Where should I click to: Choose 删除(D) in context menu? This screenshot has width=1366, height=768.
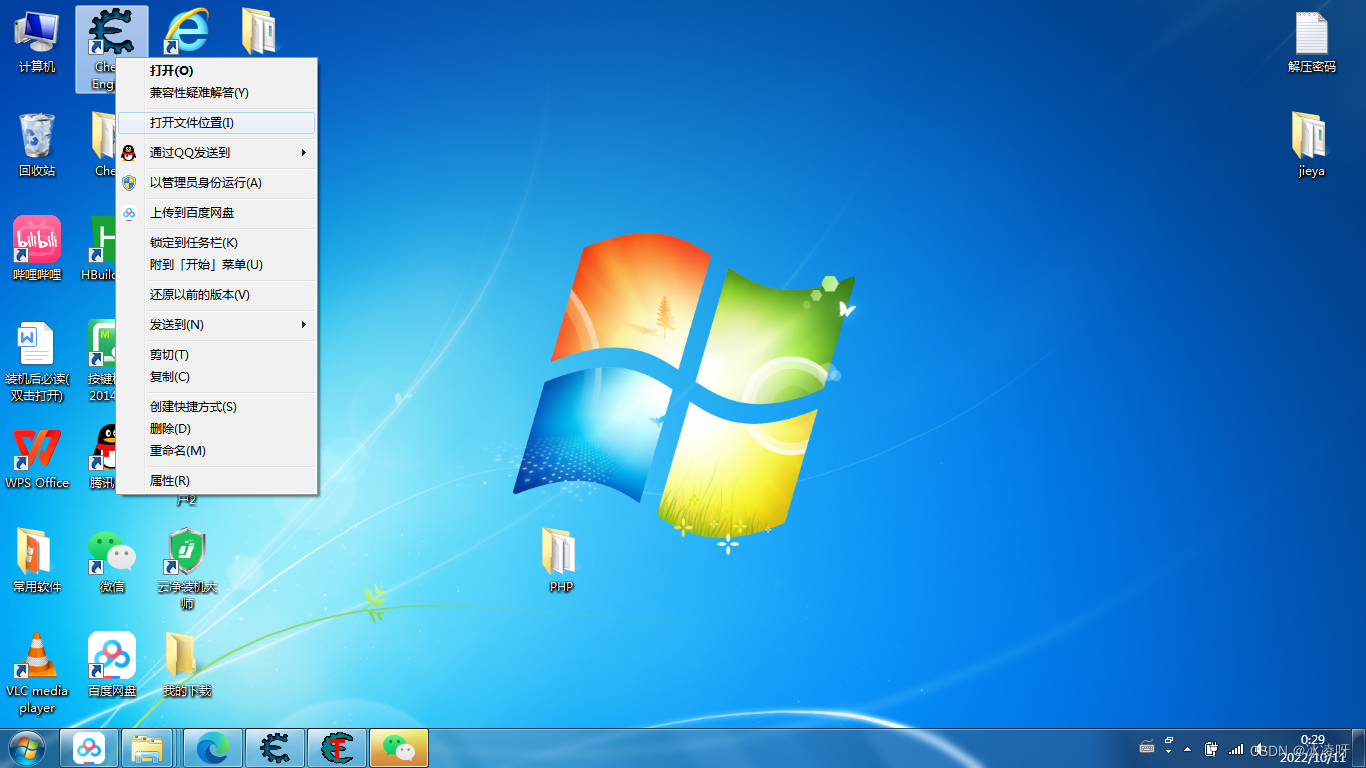pyautogui.click(x=217, y=429)
